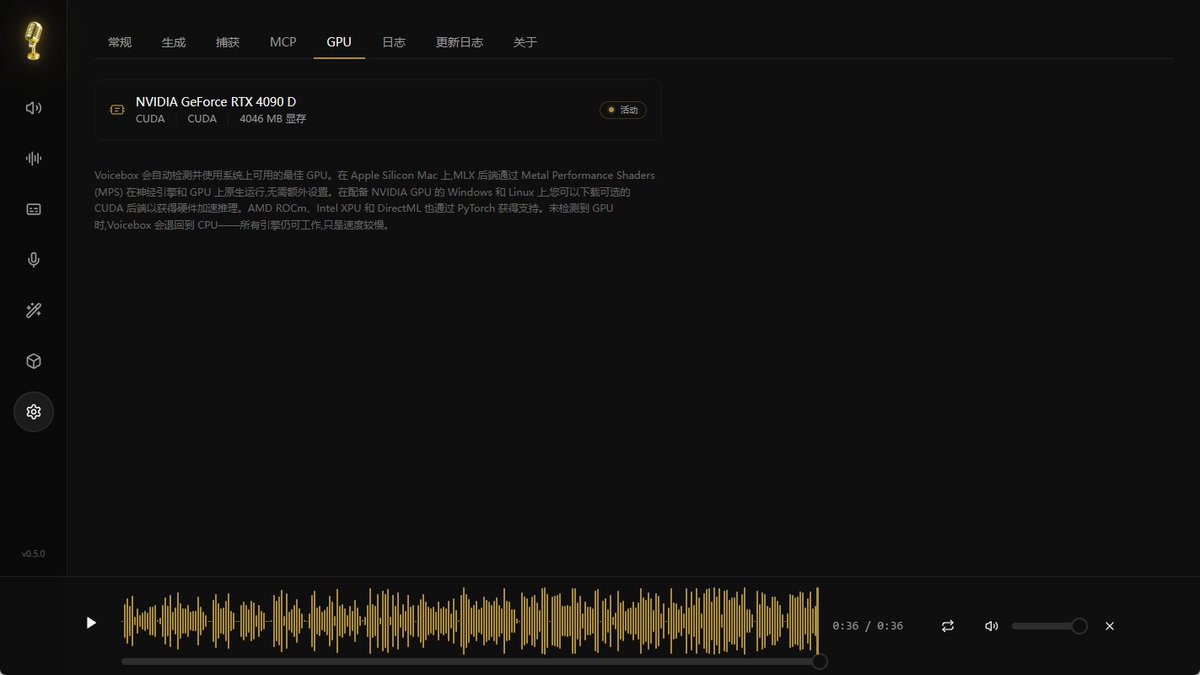The width and height of the screenshot is (1200, 675).
Task: Open the microphone capture icon in sidebar
Action: tap(34, 260)
